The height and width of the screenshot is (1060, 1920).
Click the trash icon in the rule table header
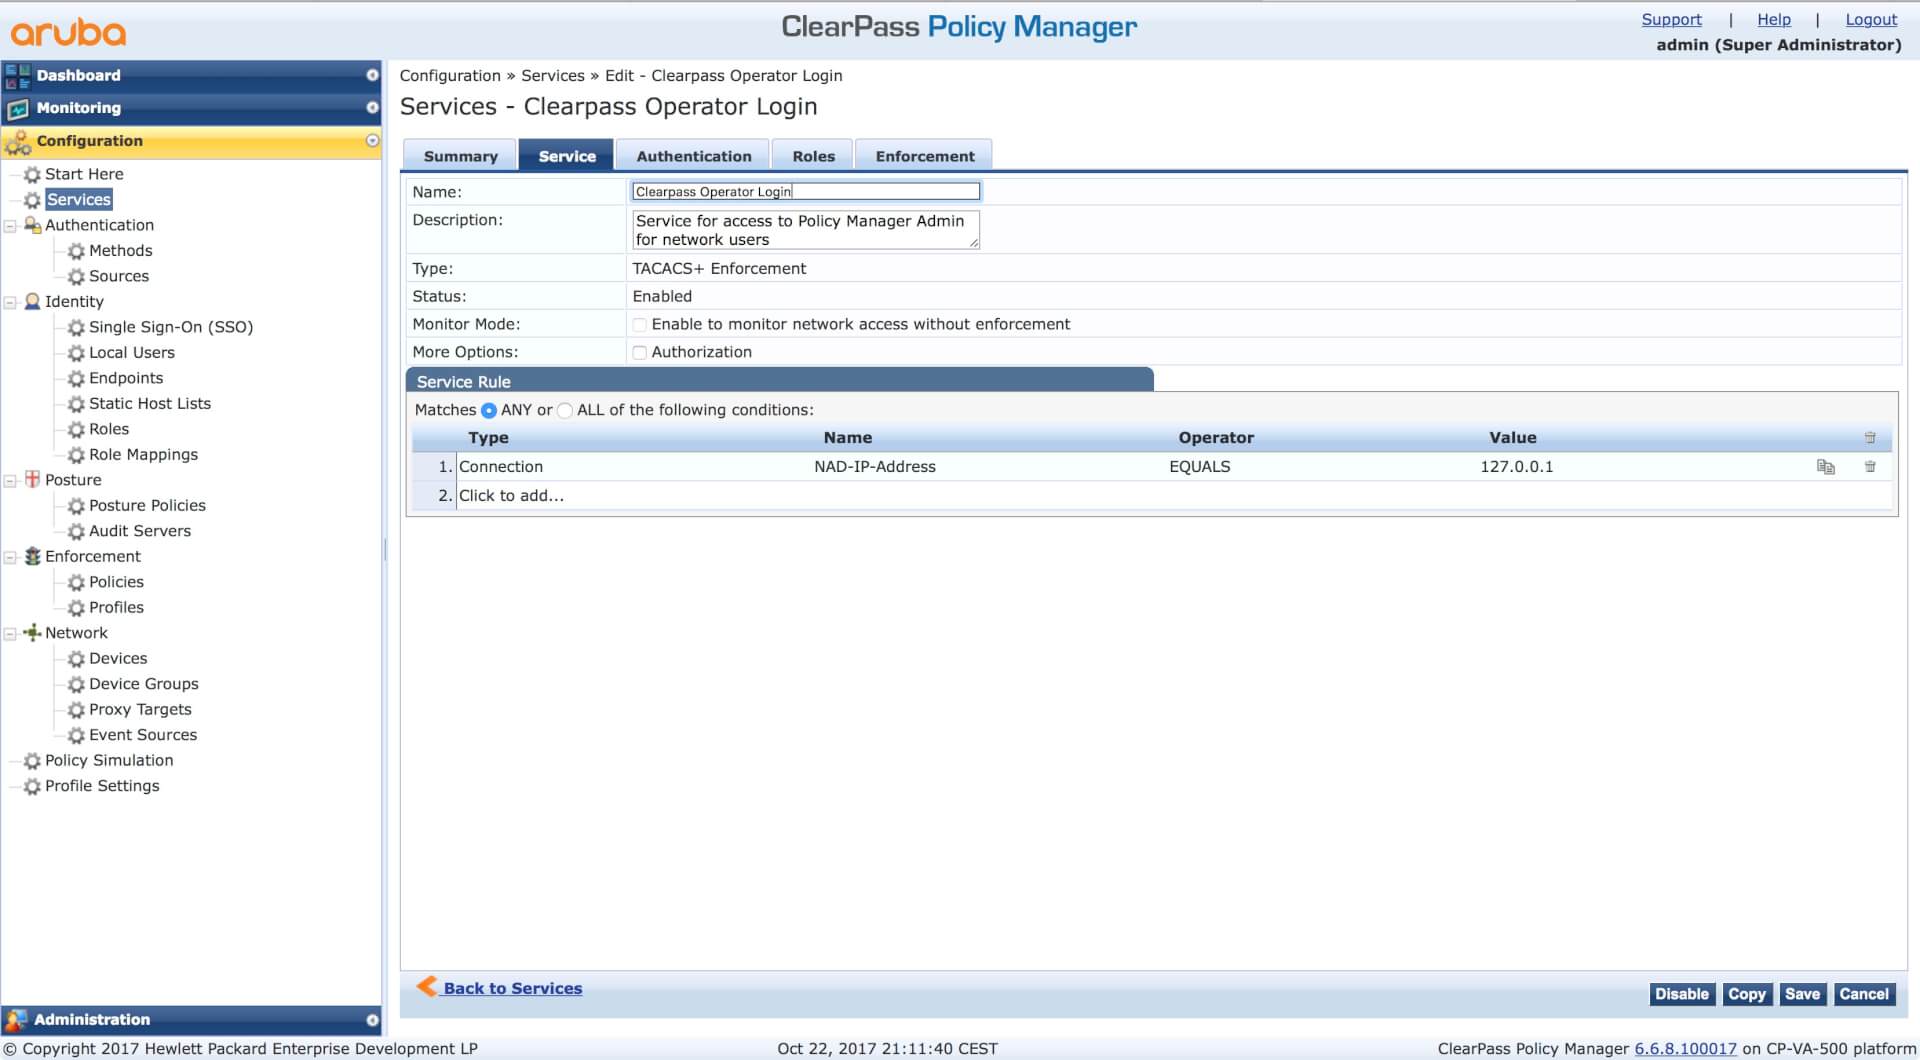1870,438
